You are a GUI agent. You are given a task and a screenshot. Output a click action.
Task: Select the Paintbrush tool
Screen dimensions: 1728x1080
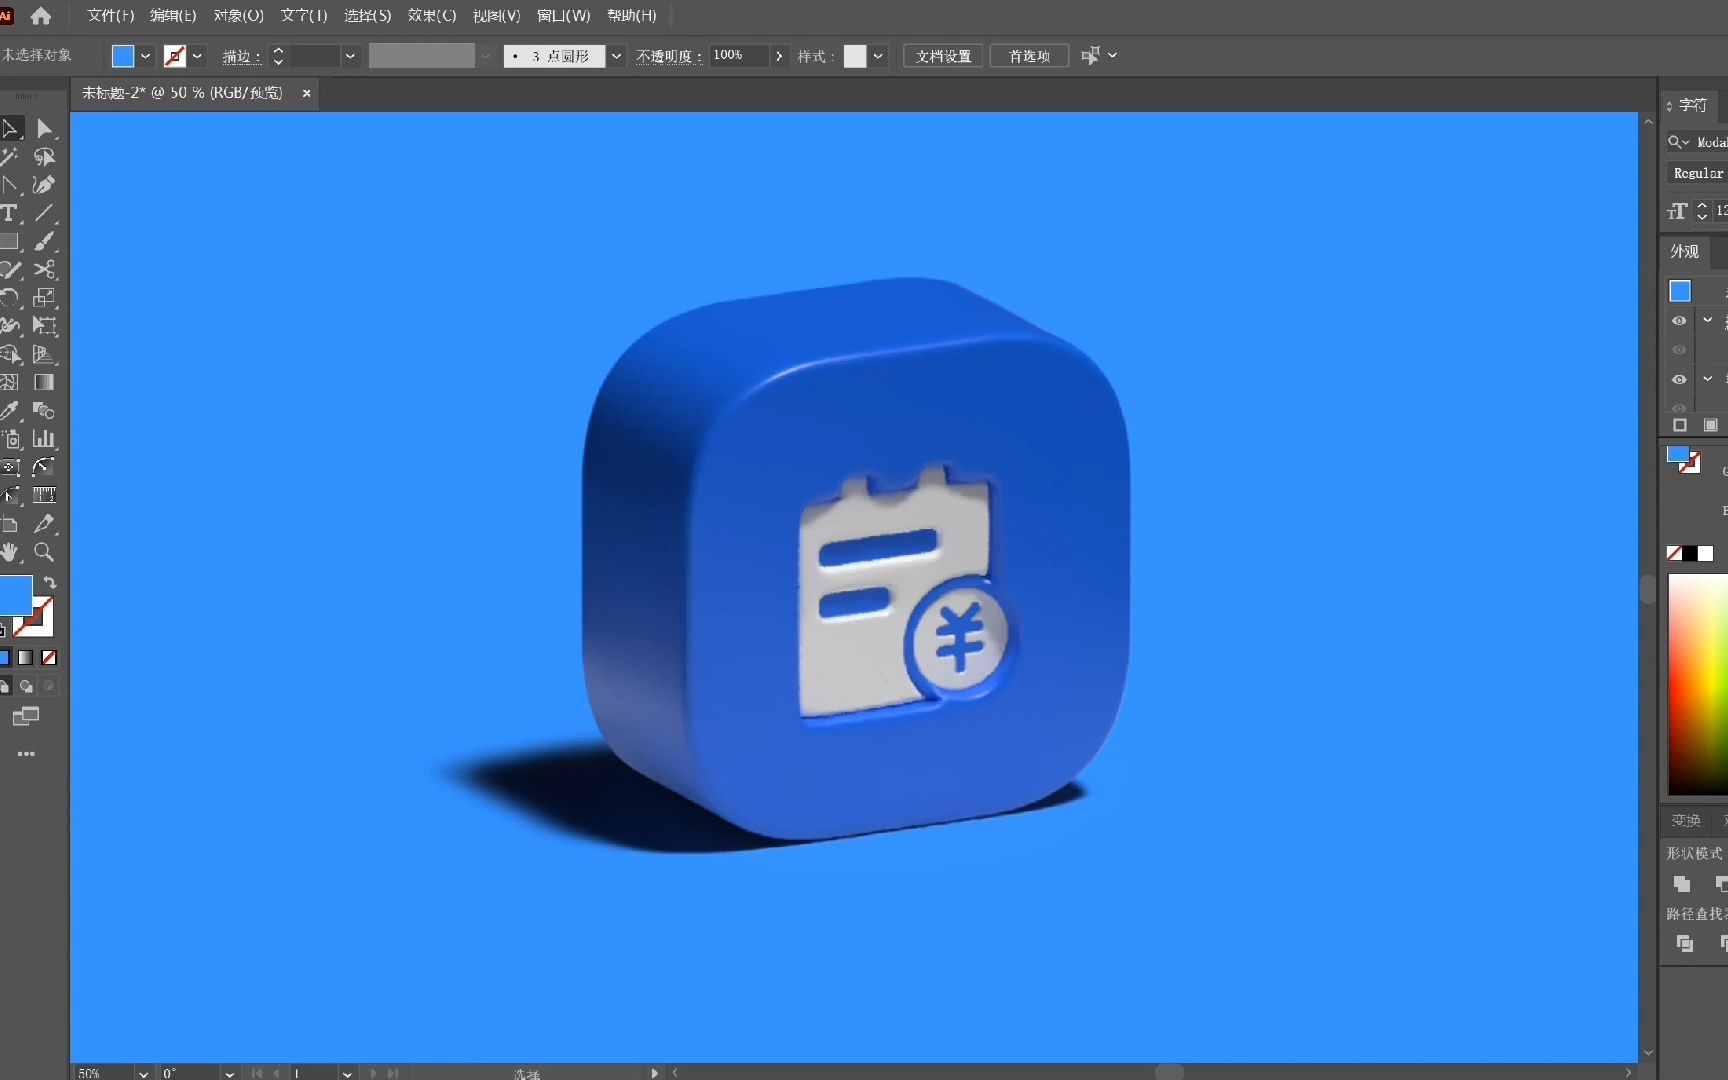(x=44, y=241)
